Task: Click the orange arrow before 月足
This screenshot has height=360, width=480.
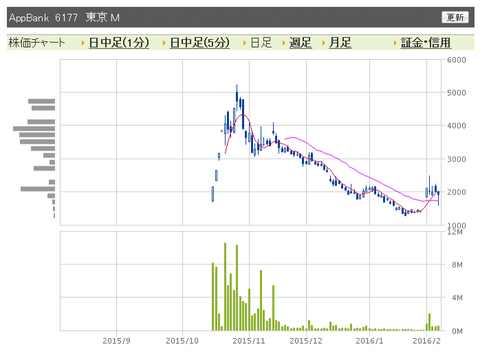Action: (x=323, y=43)
